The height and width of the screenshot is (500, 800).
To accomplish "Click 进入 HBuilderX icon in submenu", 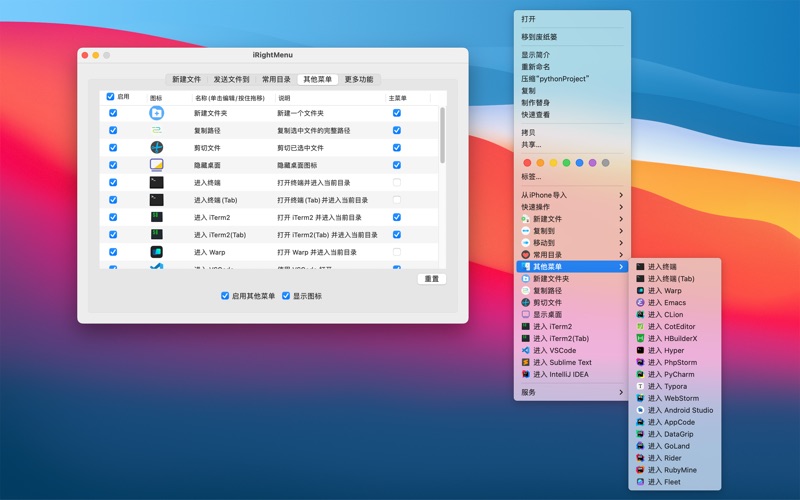I will pos(640,338).
